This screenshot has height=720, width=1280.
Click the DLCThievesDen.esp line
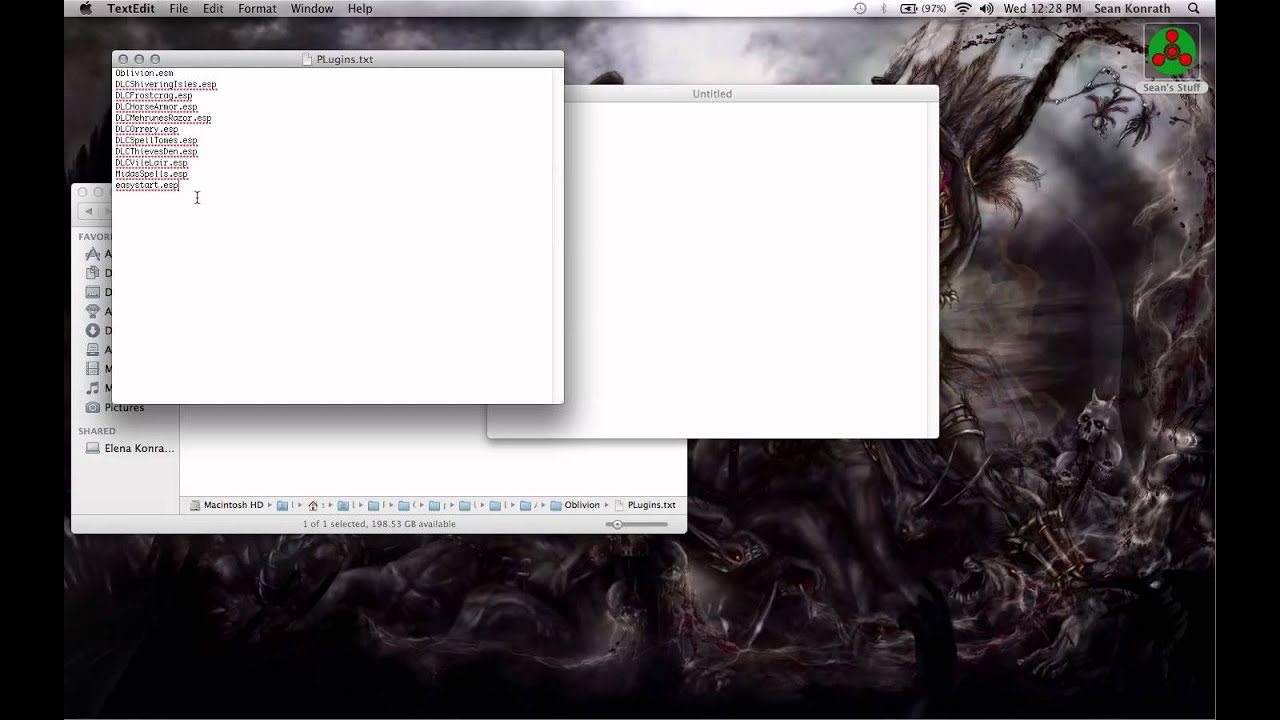click(156, 152)
